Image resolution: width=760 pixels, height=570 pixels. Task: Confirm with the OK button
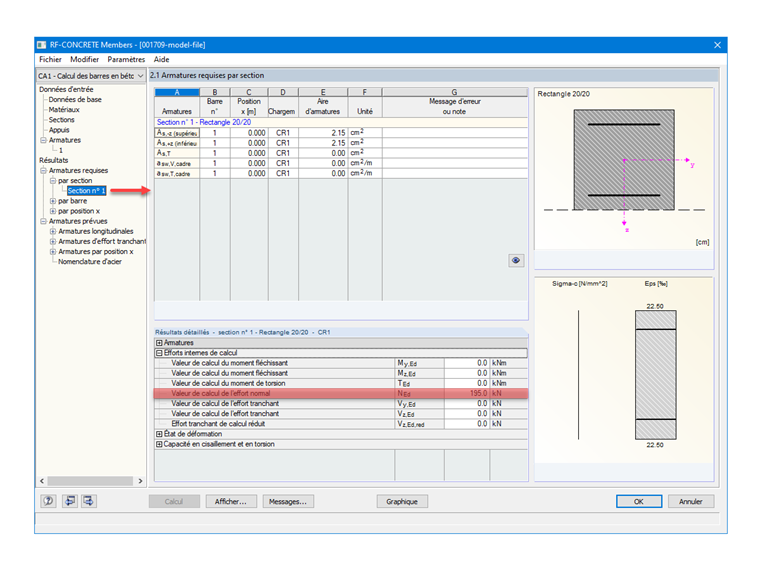pos(639,502)
